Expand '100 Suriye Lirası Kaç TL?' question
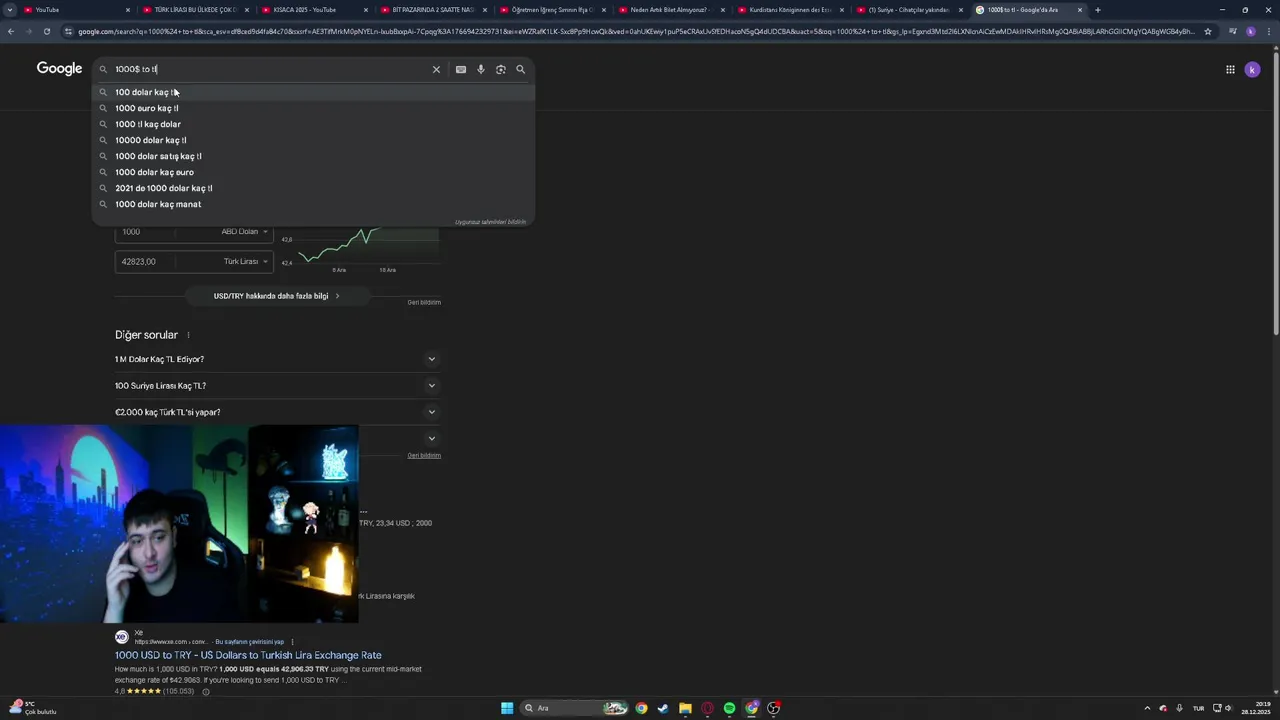Image resolution: width=1280 pixels, height=720 pixels. [277, 385]
